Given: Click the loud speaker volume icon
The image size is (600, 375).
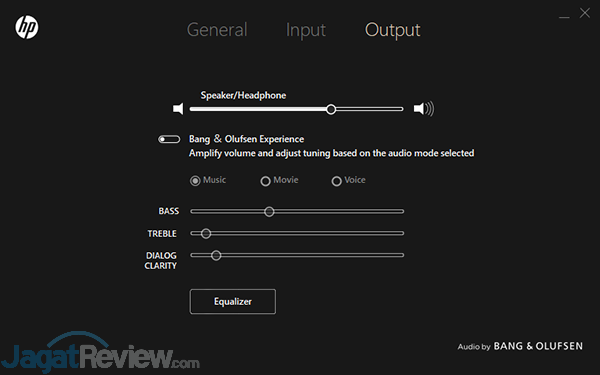Looking at the screenshot, I should (x=424, y=109).
